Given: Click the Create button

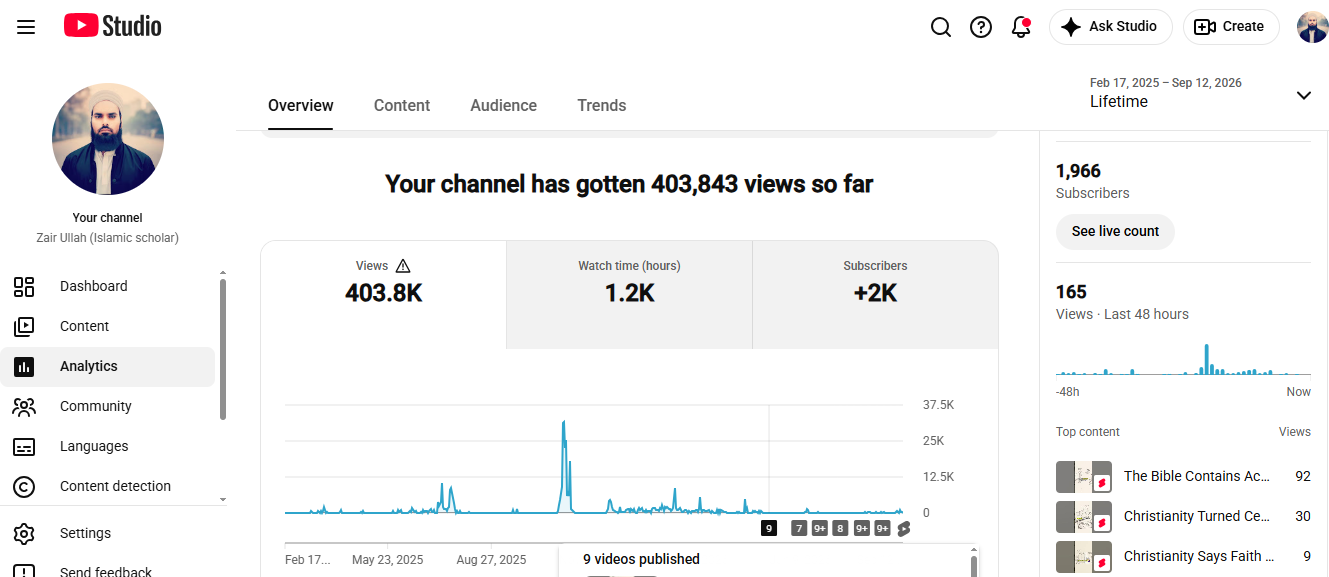Looking at the screenshot, I should point(1231,27).
